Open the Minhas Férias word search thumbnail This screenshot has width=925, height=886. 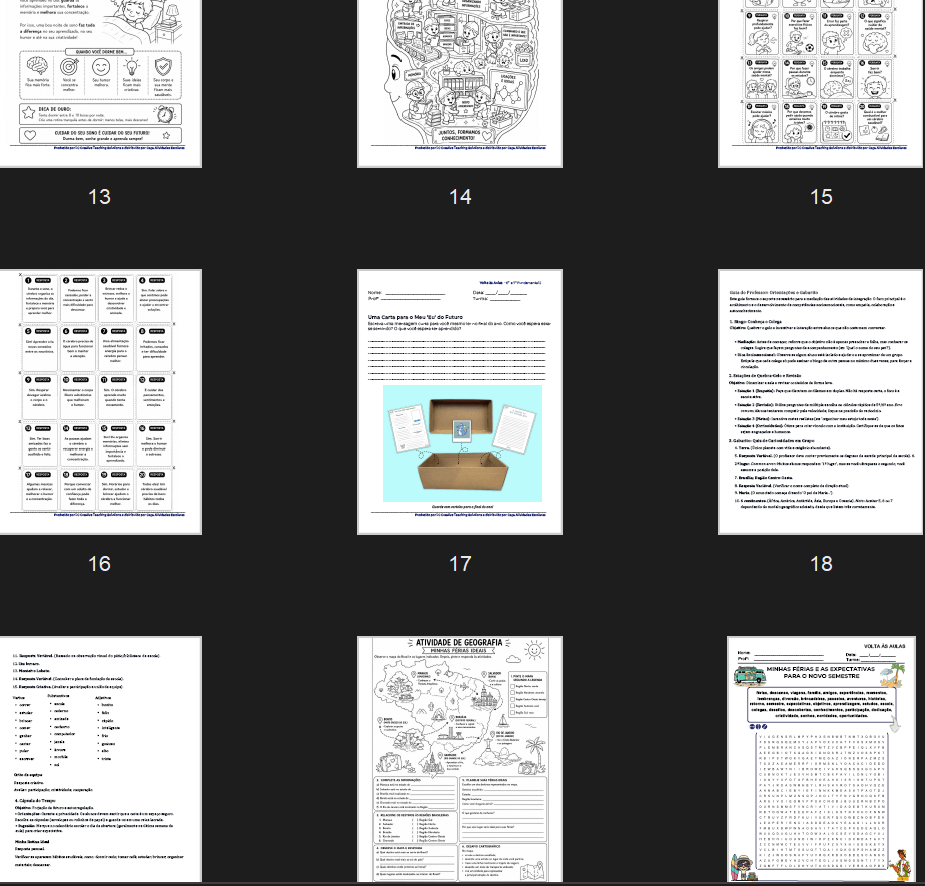(821, 759)
